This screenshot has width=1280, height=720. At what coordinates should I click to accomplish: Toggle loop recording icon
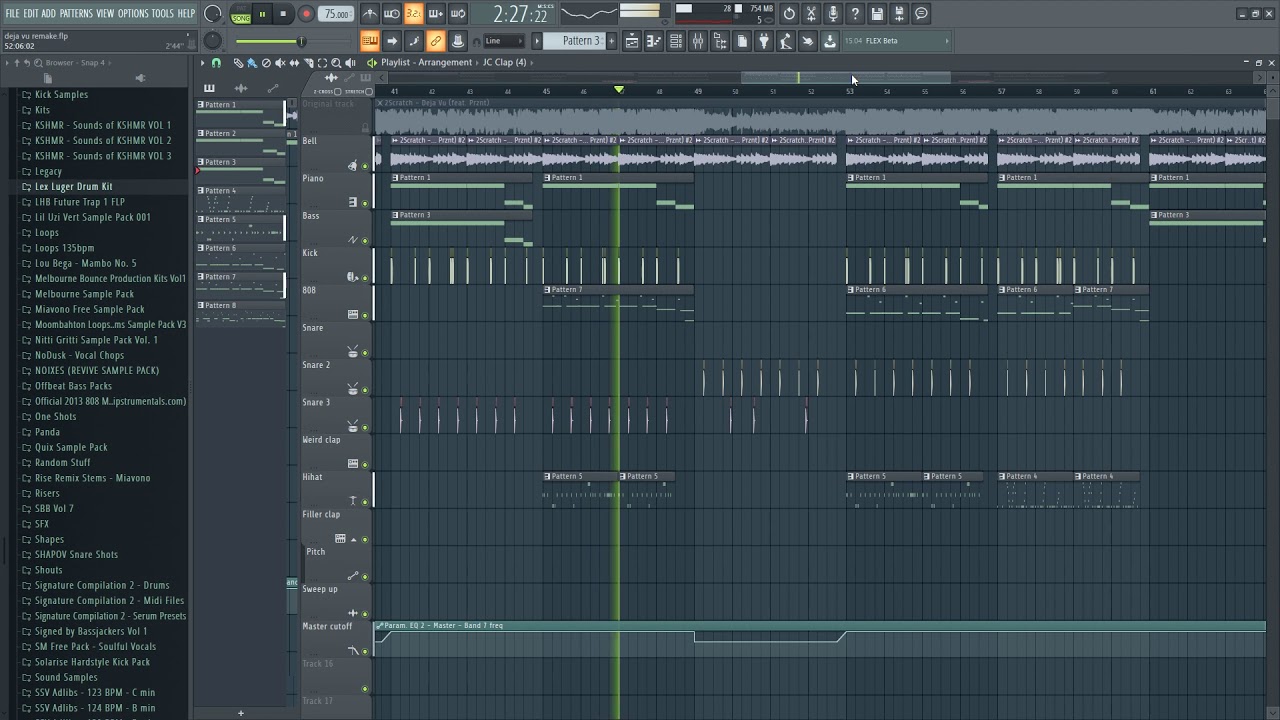click(x=458, y=14)
